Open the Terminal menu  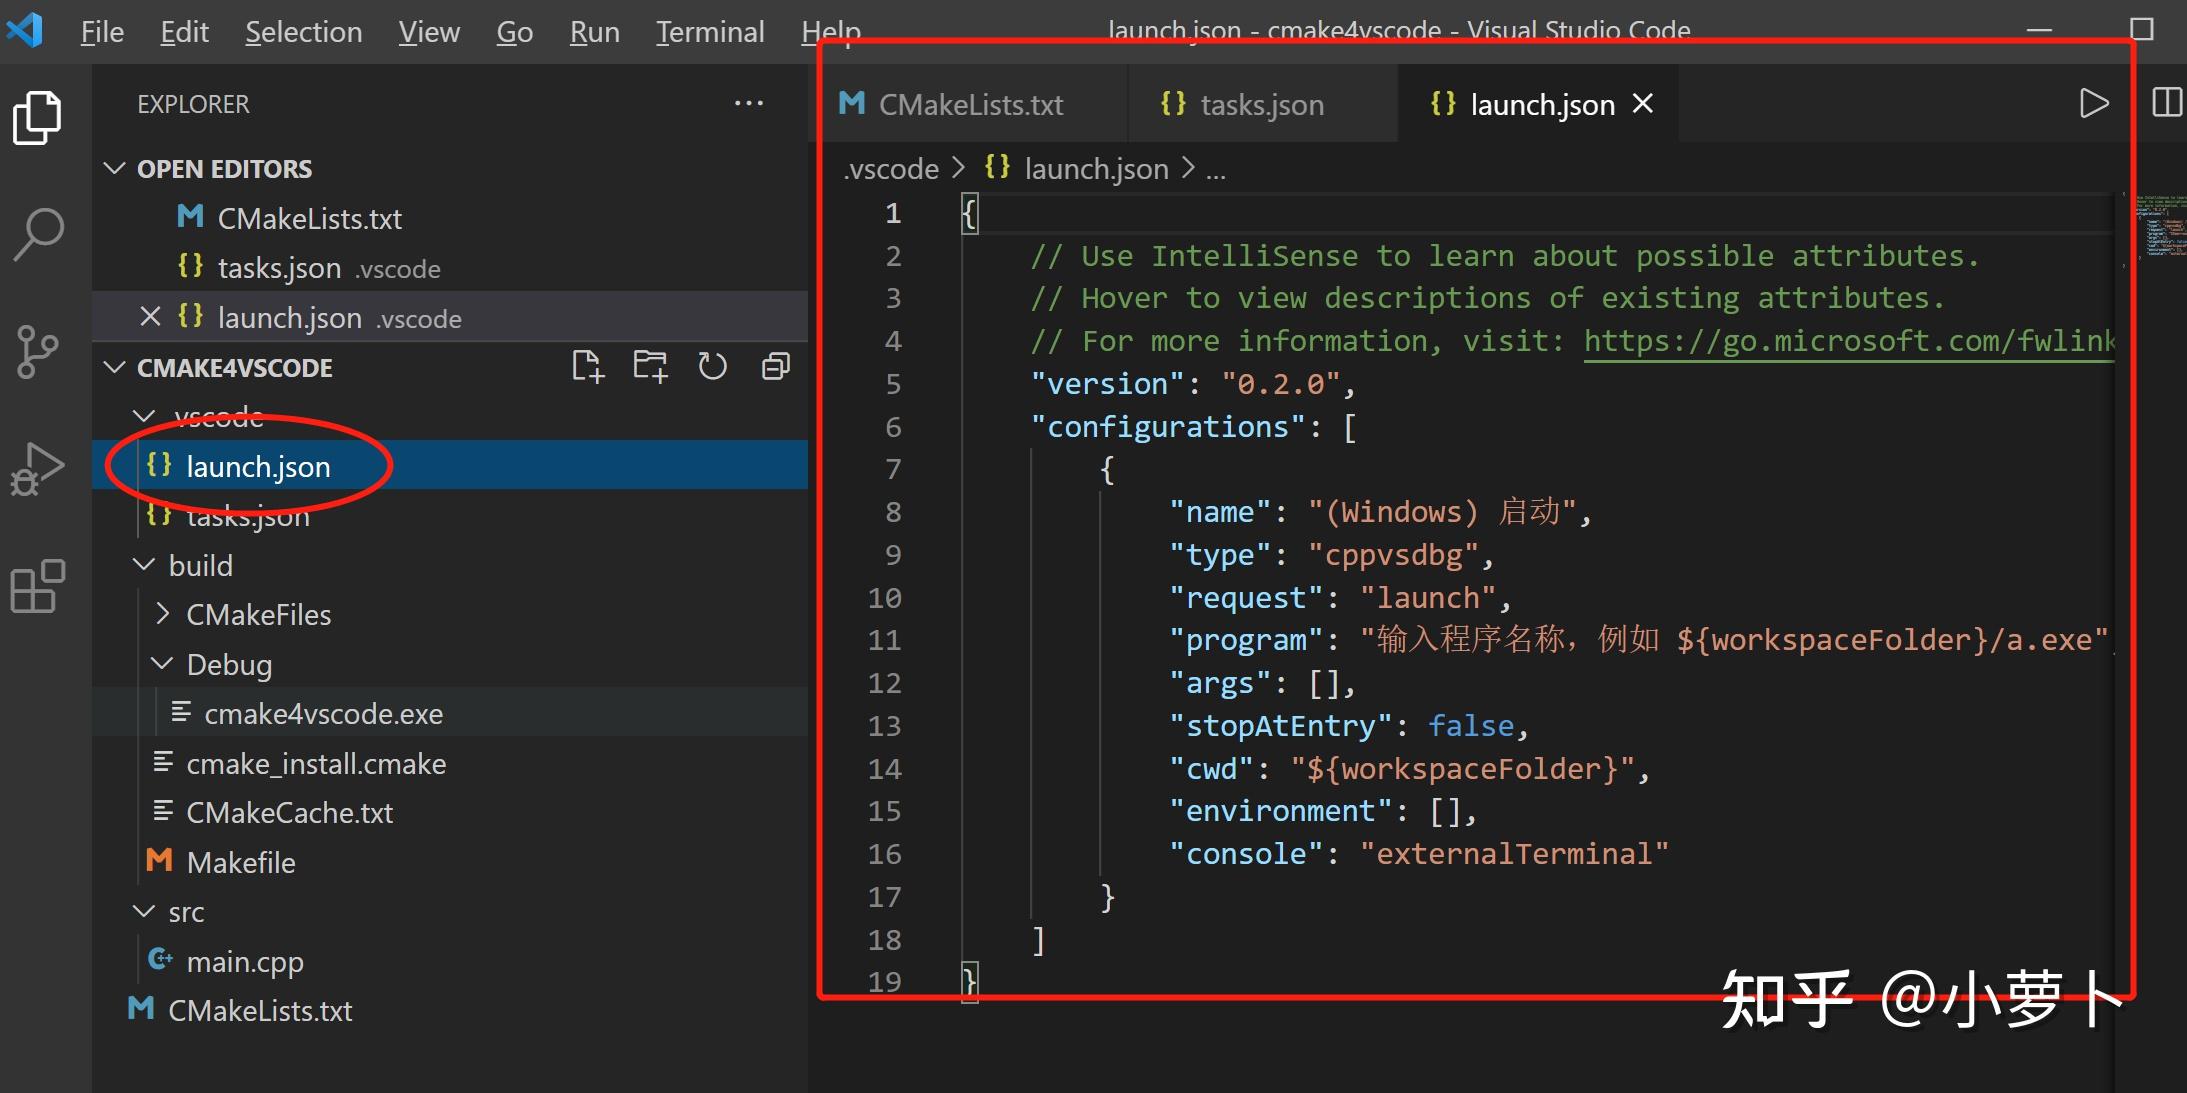coord(710,31)
